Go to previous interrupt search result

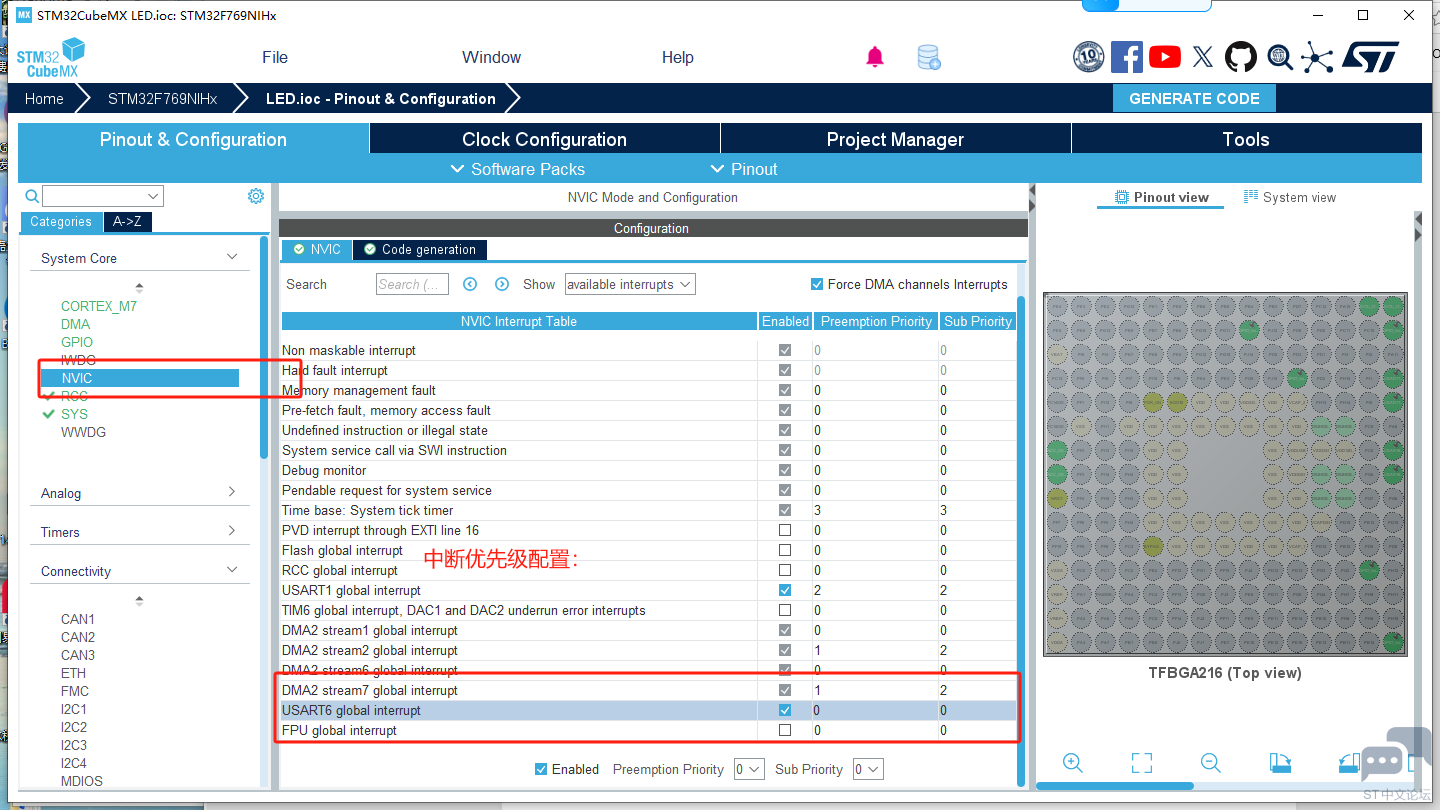[470, 284]
